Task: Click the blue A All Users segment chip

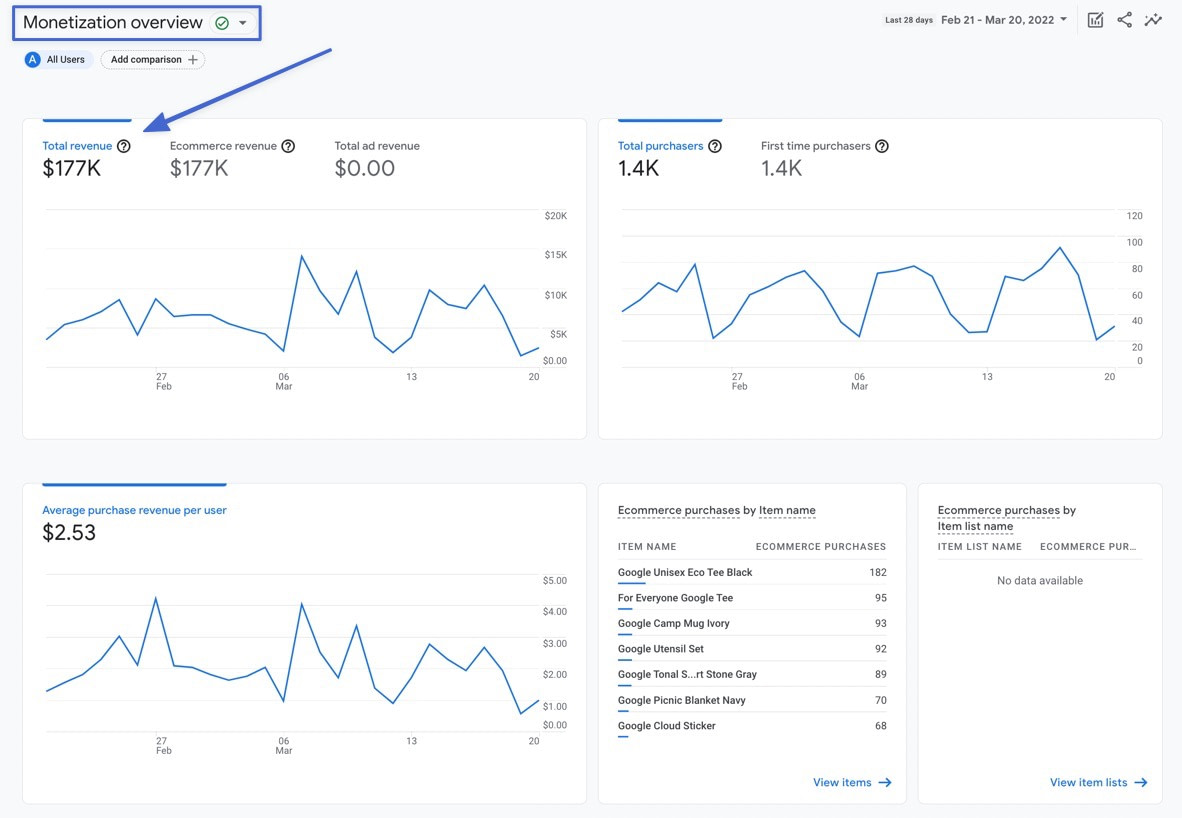Action: [55, 59]
